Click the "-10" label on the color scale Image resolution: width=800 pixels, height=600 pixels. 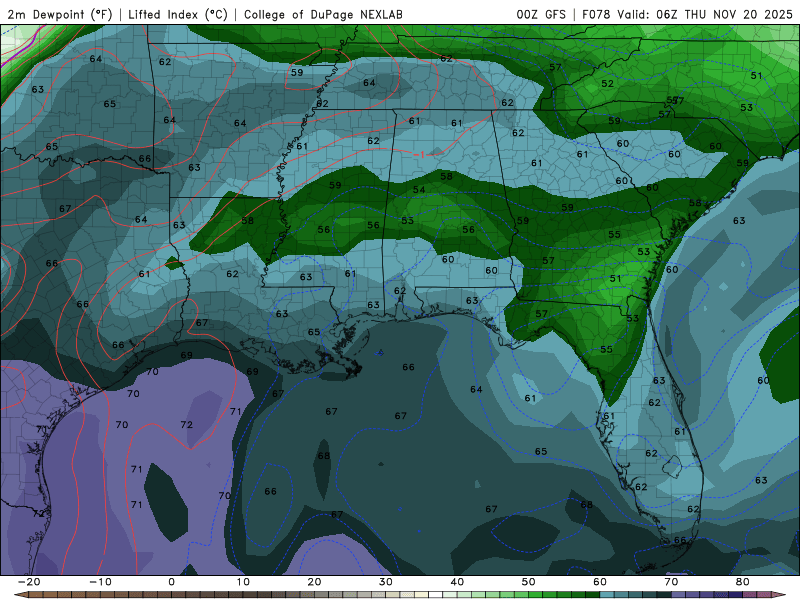tap(100, 582)
